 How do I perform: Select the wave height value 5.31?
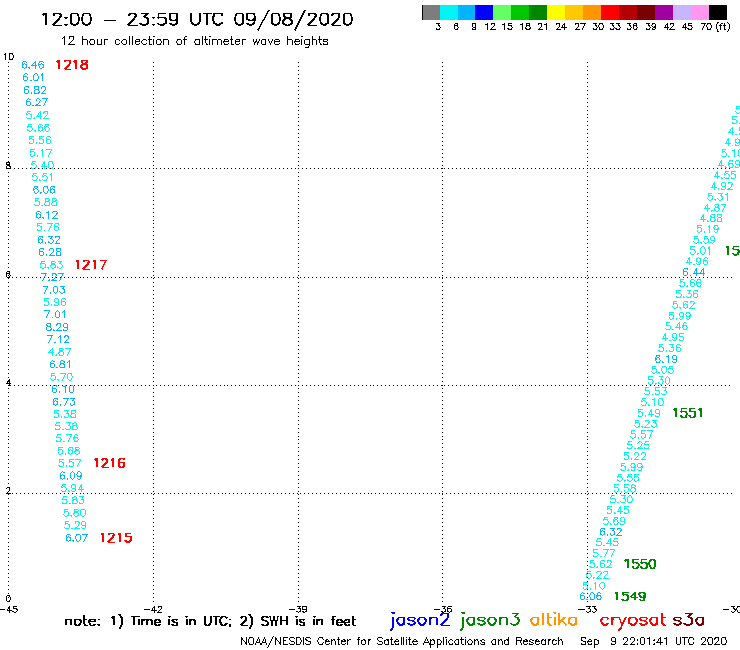[x=718, y=197]
